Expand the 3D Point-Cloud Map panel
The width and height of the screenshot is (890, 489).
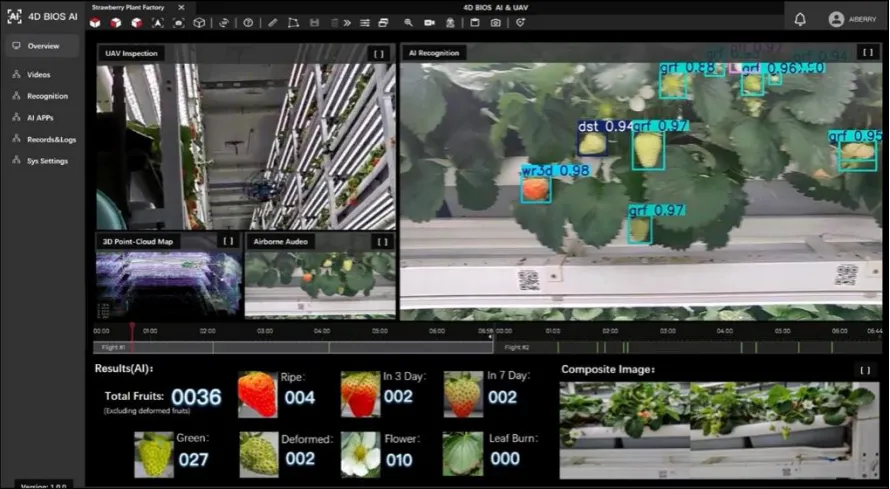point(228,241)
